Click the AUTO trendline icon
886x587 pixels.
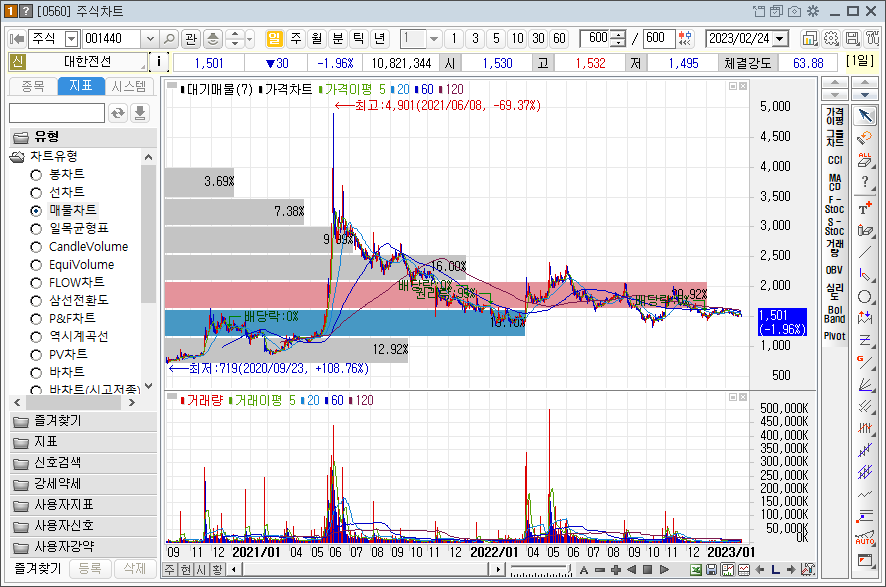point(865,537)
